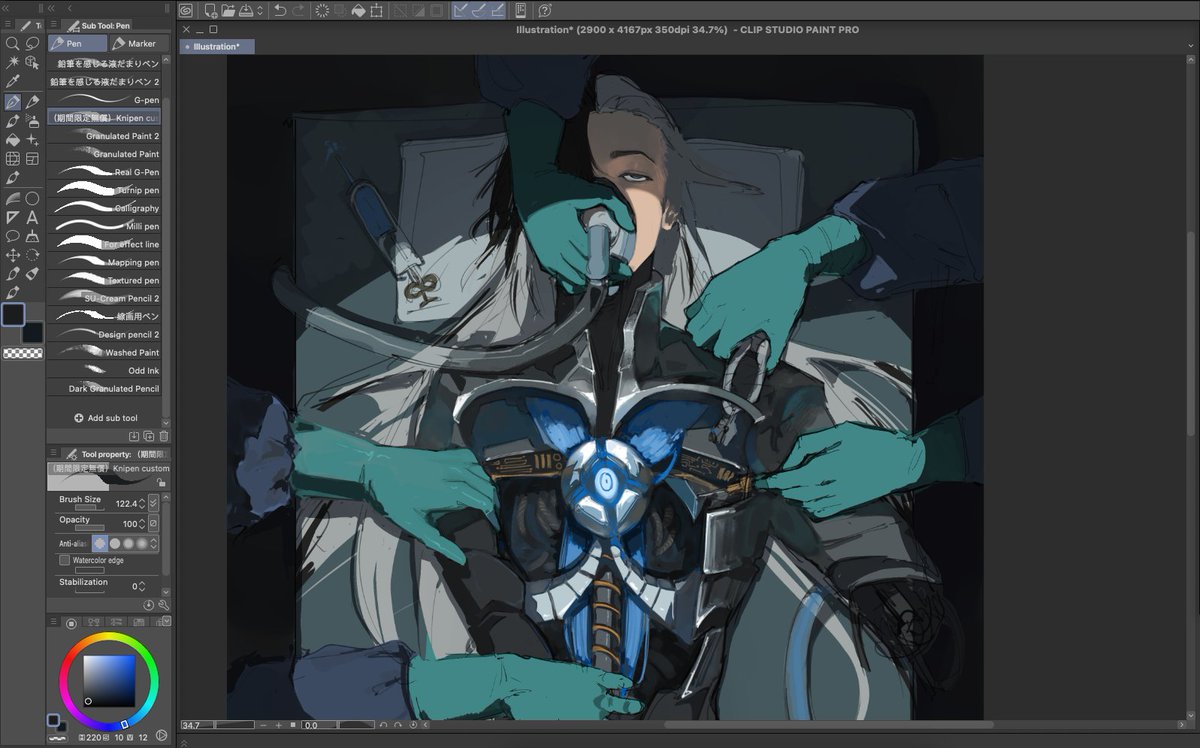Open the dropdown arrows beside Save icon
The width and height of the screenshot is (1200, 748).
[x=260, y=11]
